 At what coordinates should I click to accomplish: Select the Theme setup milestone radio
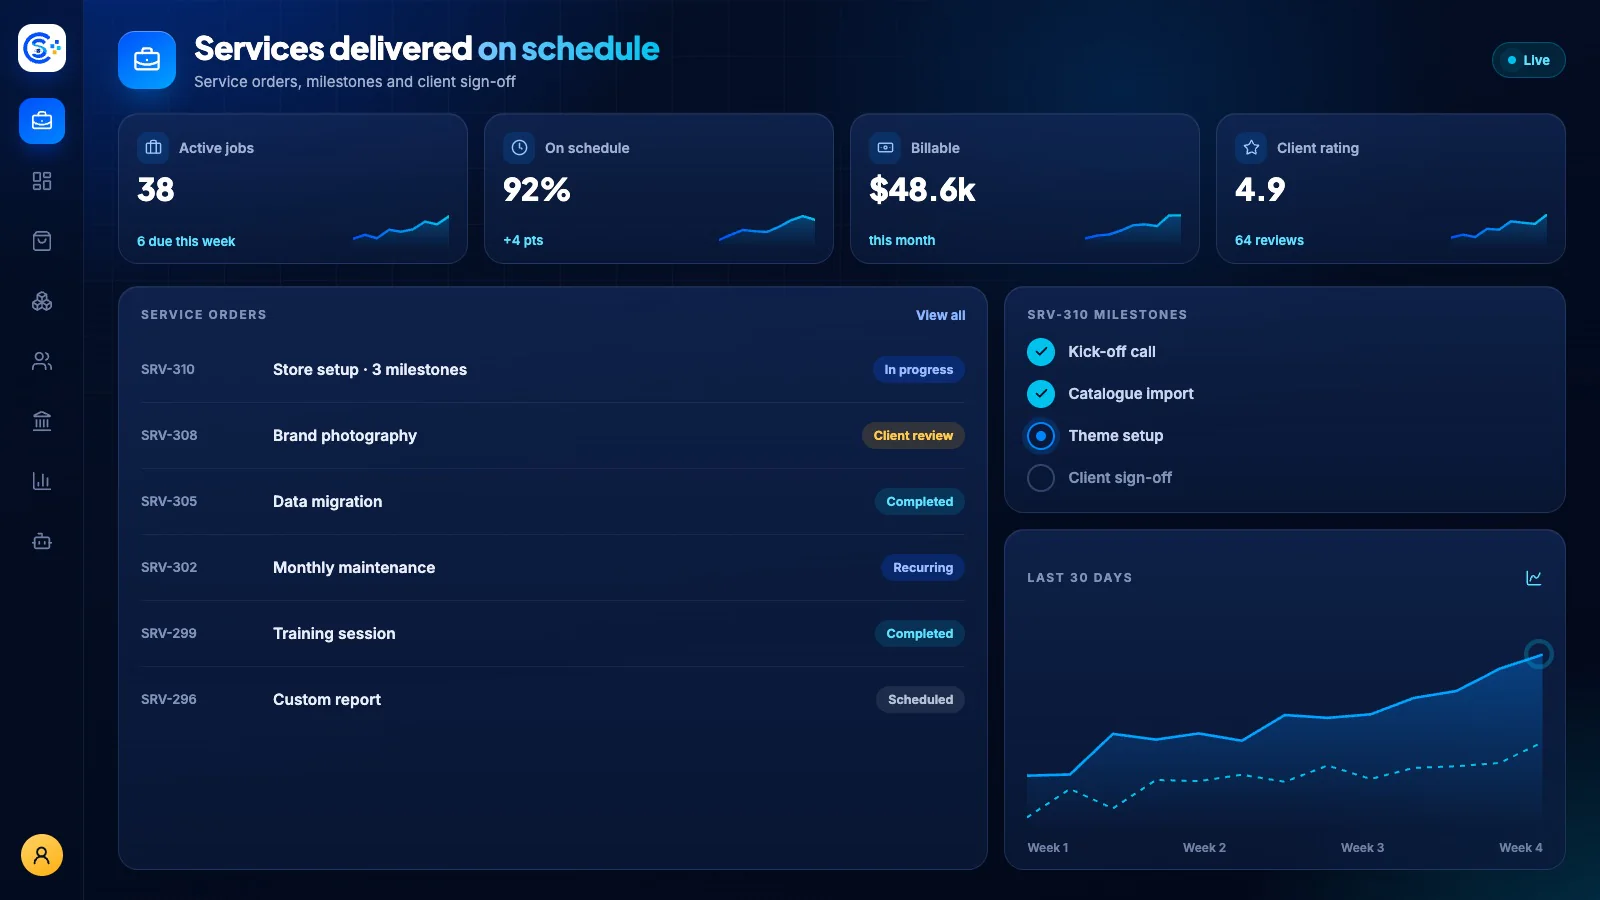tap(1041, 436)
